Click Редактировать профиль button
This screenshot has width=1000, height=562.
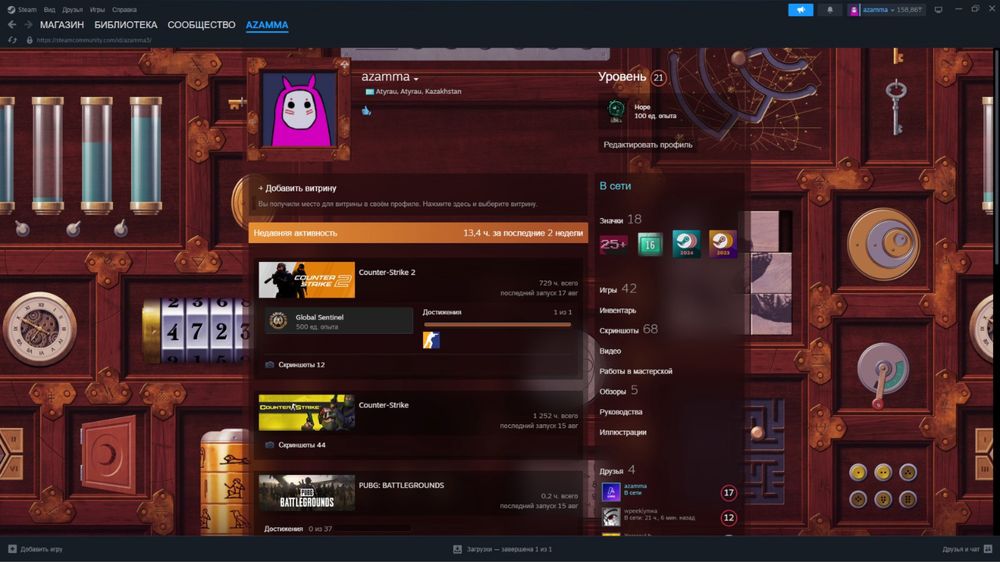[x=647, y=145]
